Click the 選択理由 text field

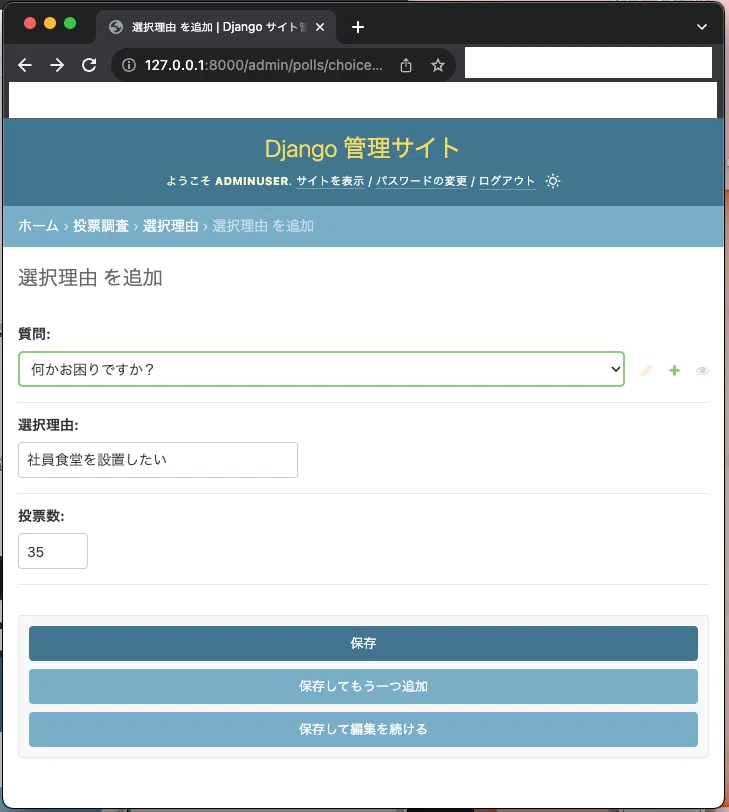point(158,460)
